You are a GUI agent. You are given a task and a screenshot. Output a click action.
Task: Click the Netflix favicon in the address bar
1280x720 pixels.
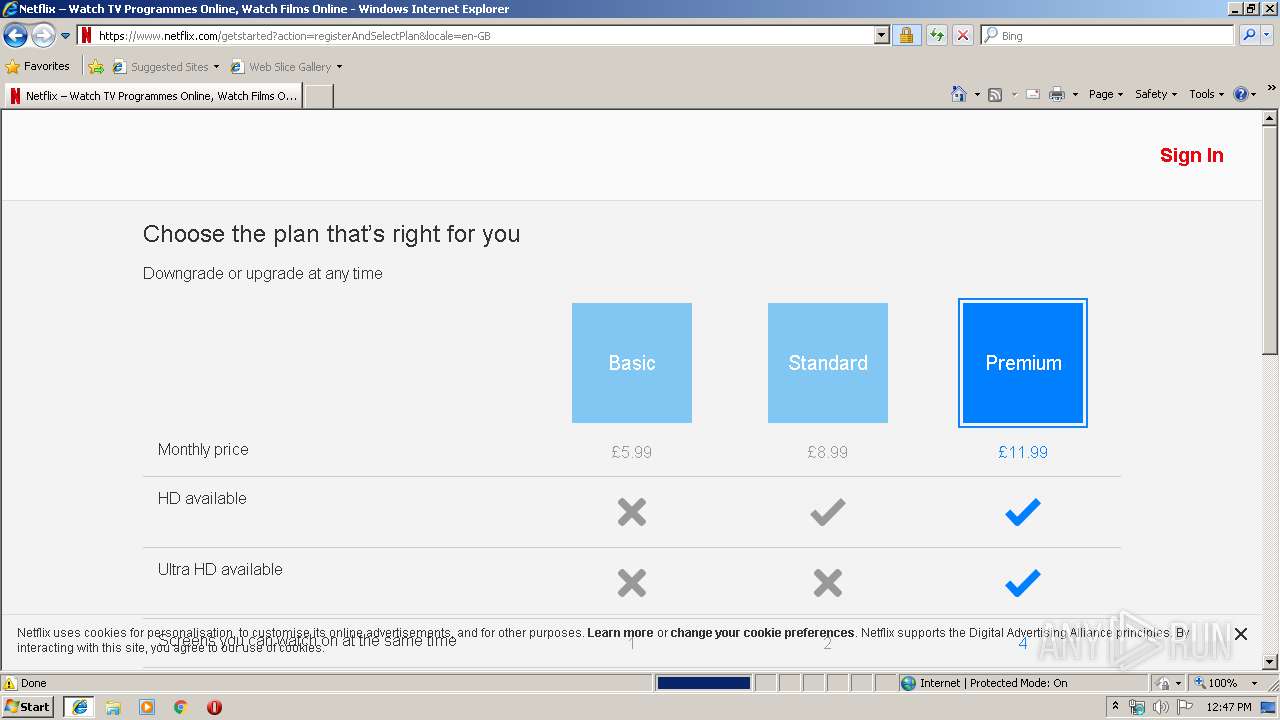(87, 36)
